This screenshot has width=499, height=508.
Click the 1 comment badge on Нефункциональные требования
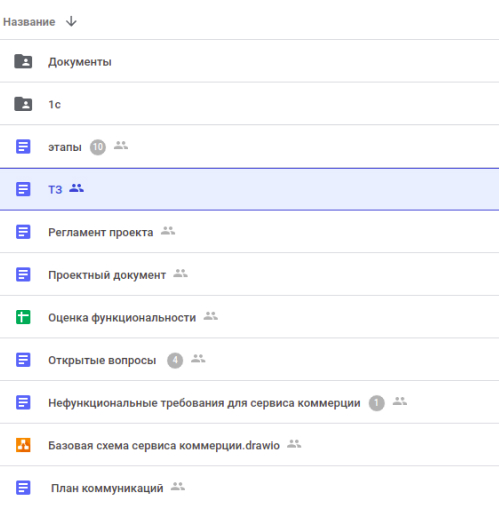point(377,403)
